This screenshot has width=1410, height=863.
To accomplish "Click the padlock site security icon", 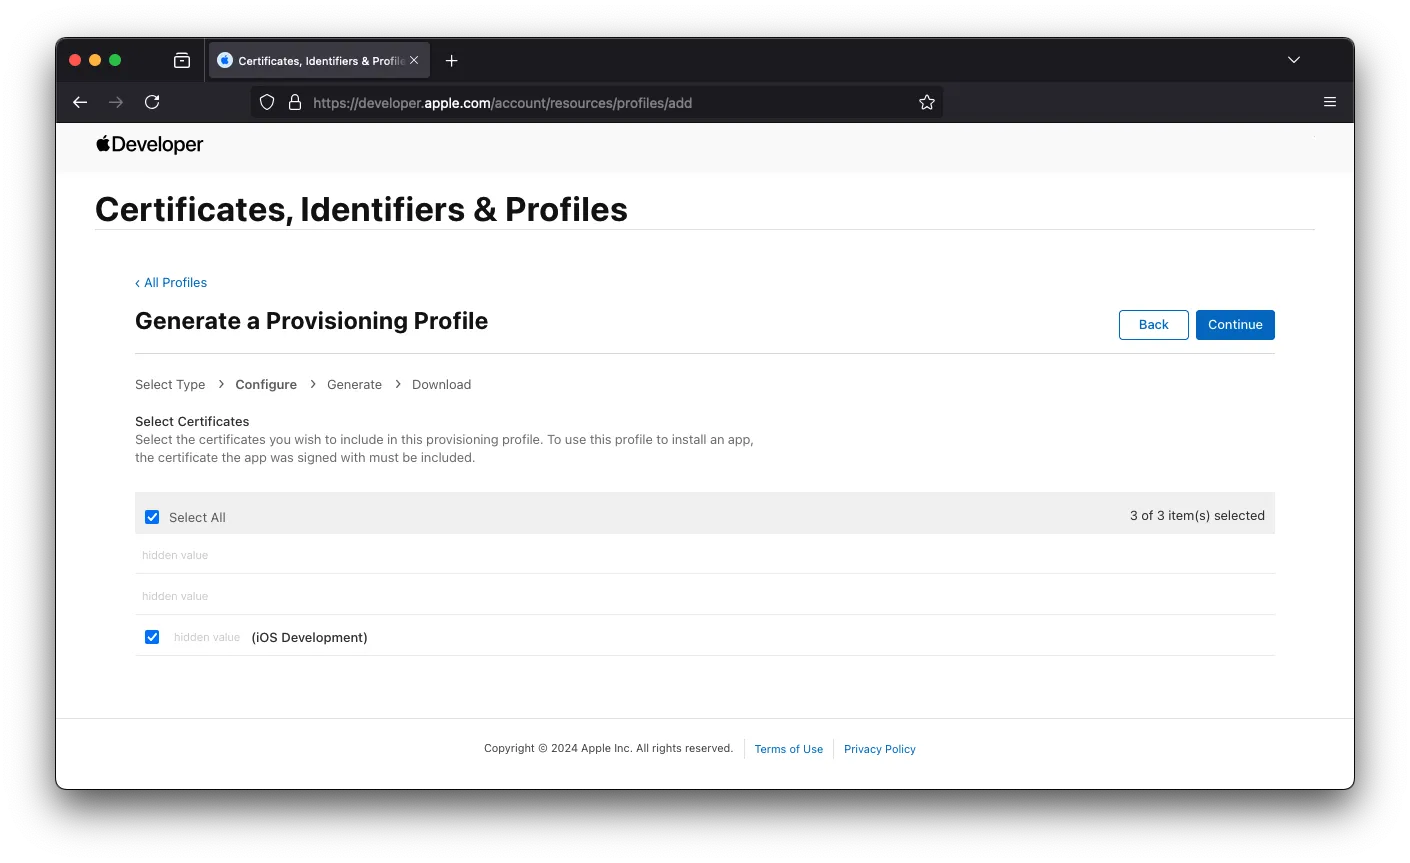I will coord(295,102).
